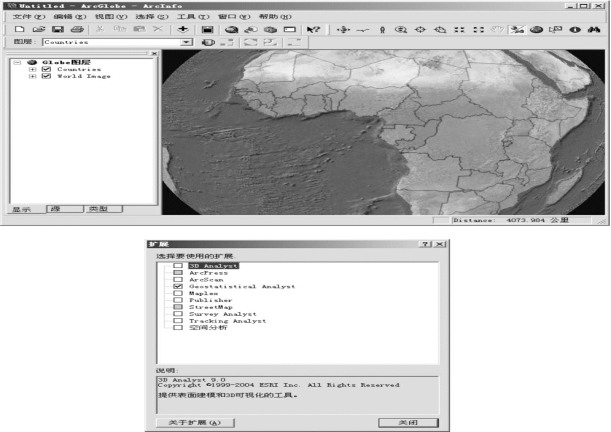Uncheck the Geostatistical Analyst extension
Screen dimensions: 611x432
click(178, 286)
